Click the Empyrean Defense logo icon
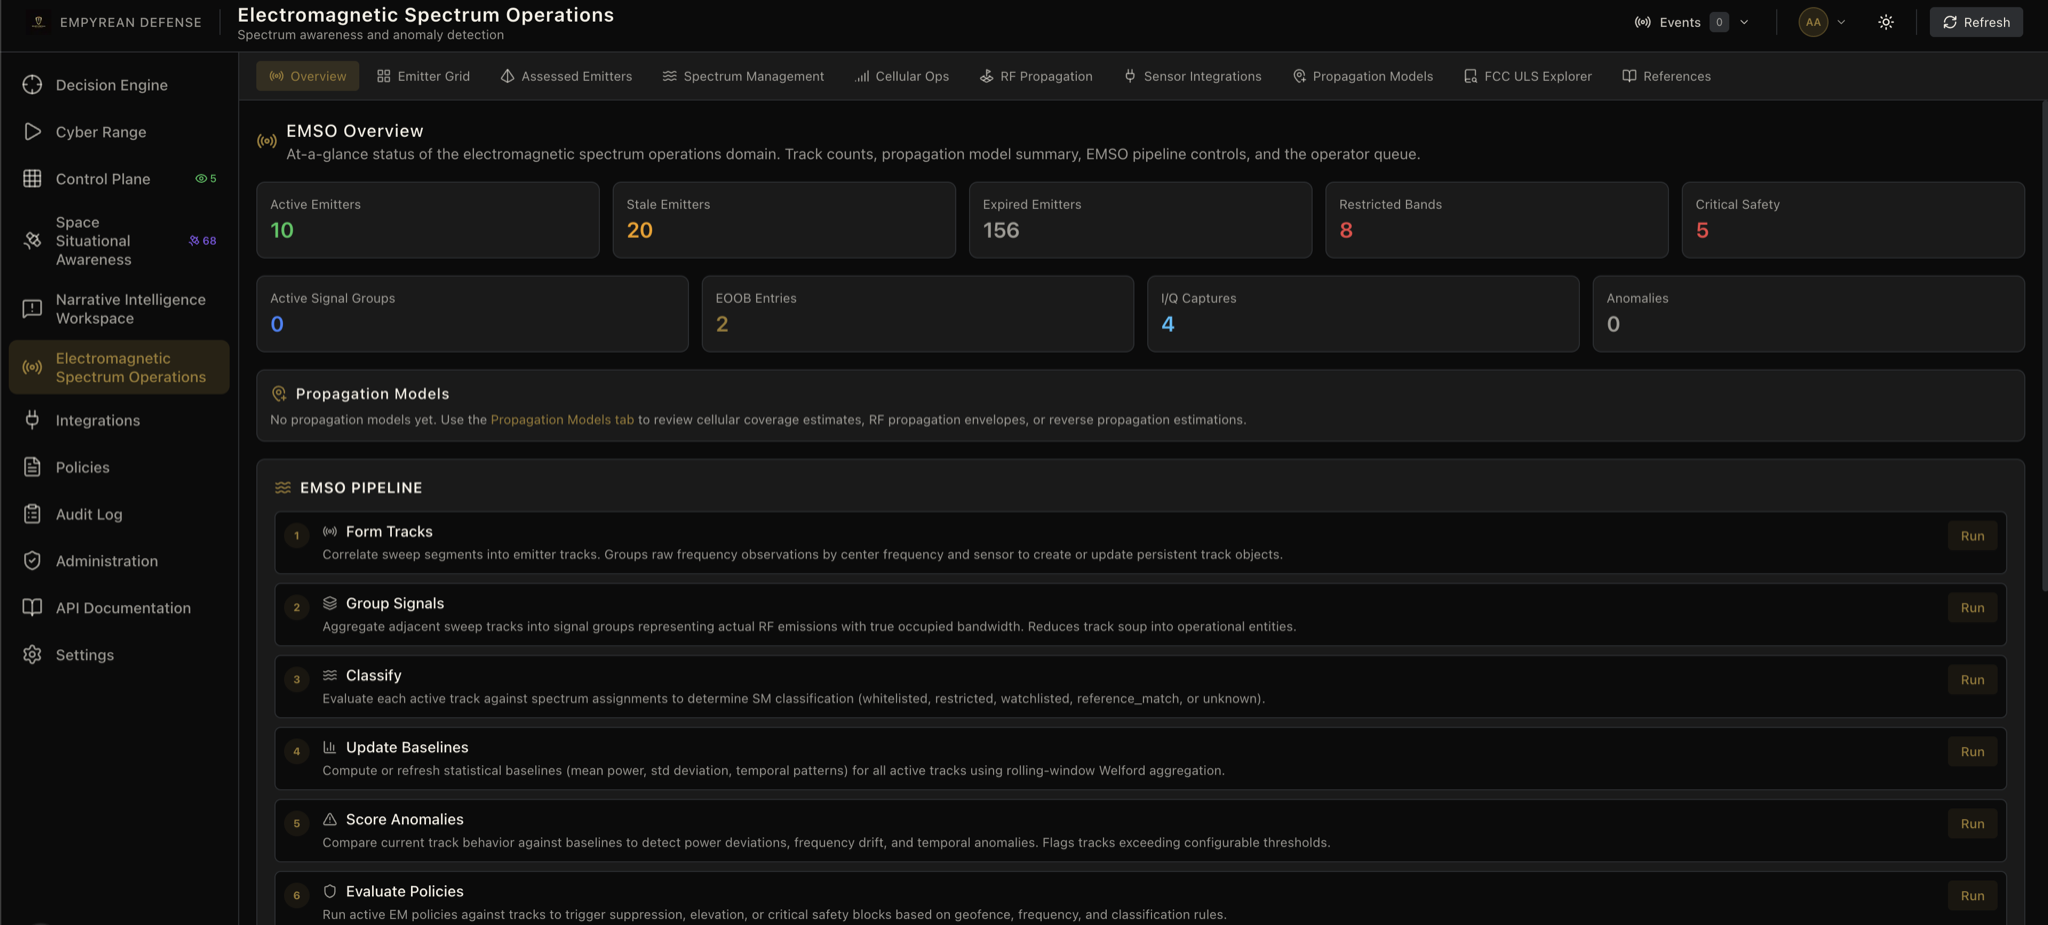Viewport: 2048px width, 925px height. click(x=38, y=22)
